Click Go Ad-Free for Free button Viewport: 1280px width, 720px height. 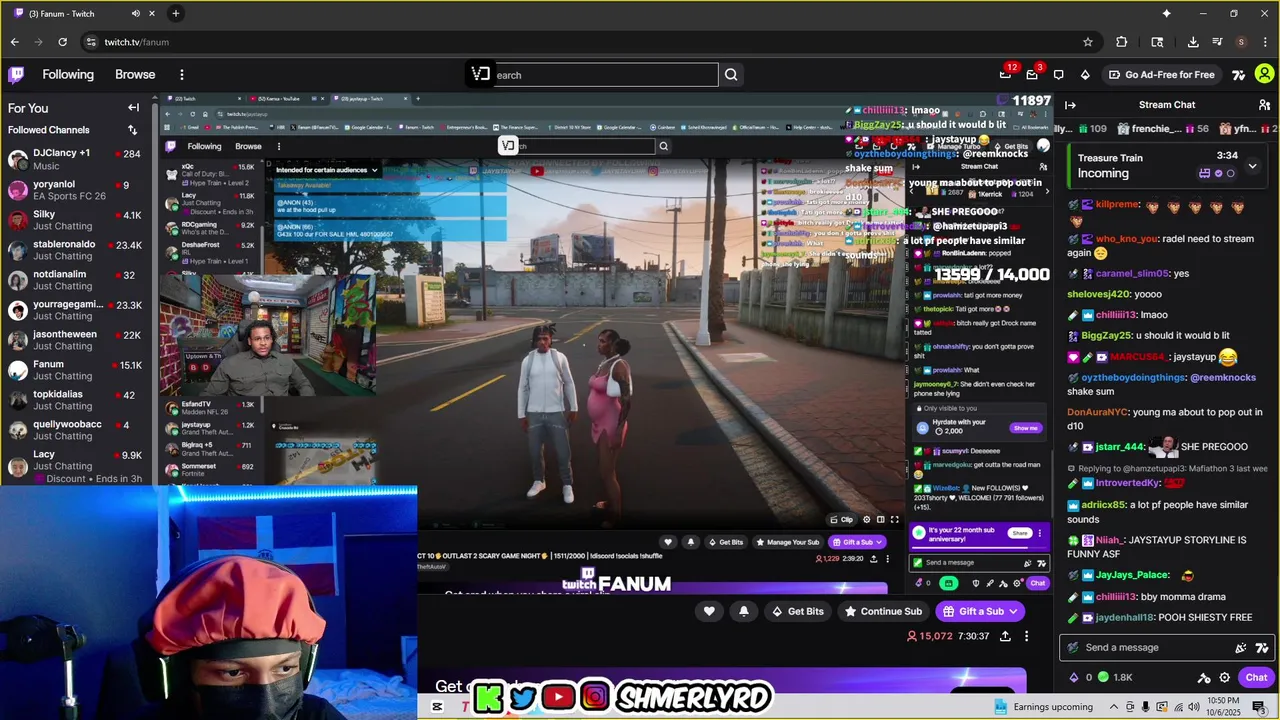point(1162,74)
